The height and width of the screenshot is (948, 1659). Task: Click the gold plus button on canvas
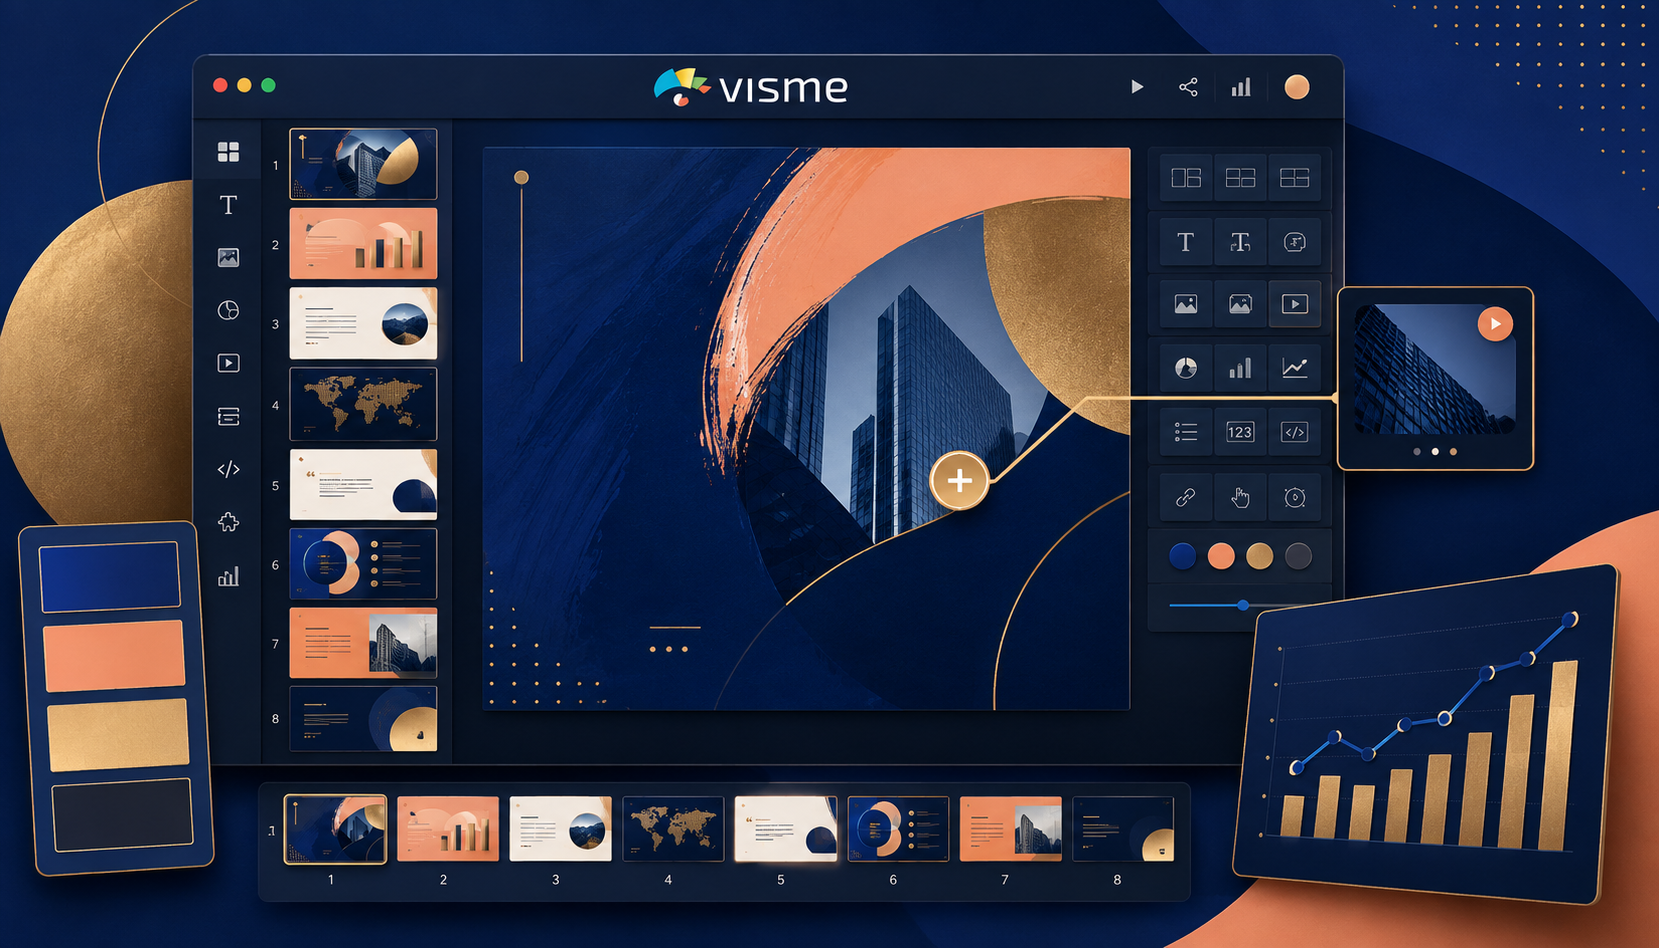click(x=959, y=481)
